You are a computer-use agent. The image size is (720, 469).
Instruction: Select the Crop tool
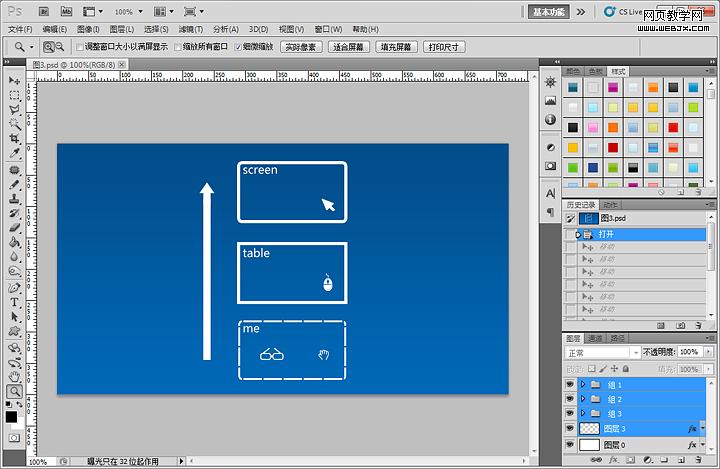coord(14,139)
